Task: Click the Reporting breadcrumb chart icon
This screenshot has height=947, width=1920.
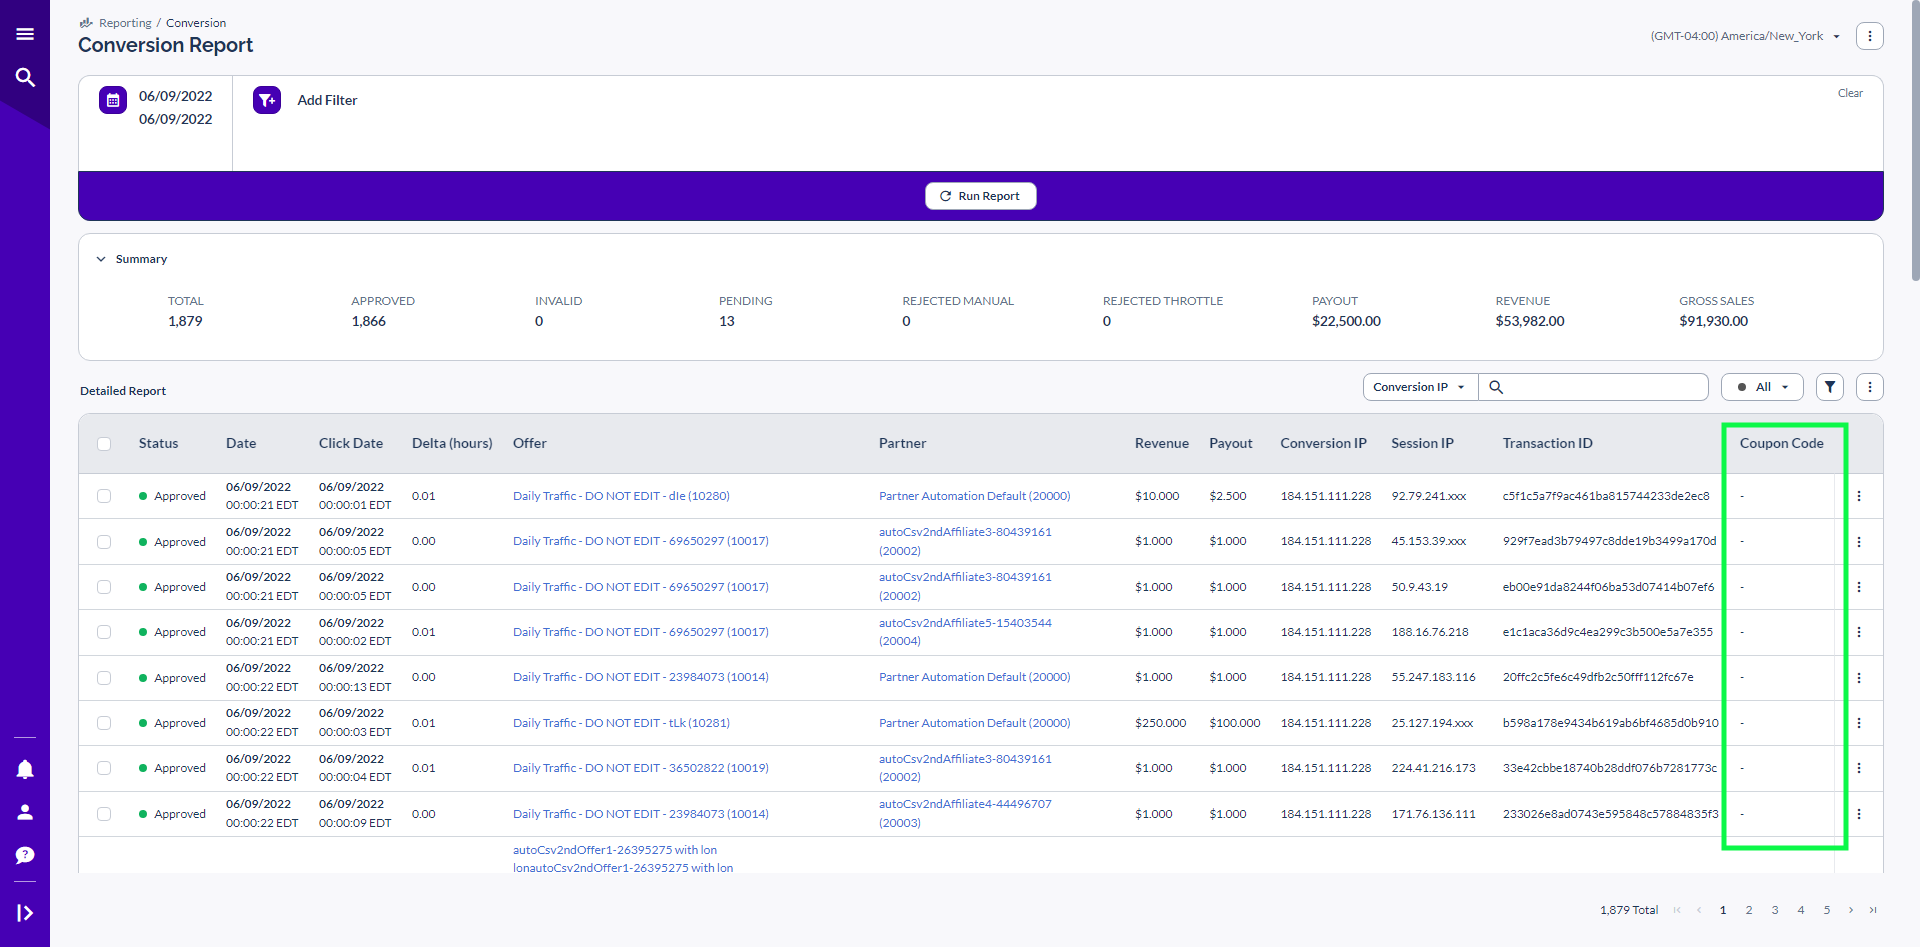Action: 86,23
